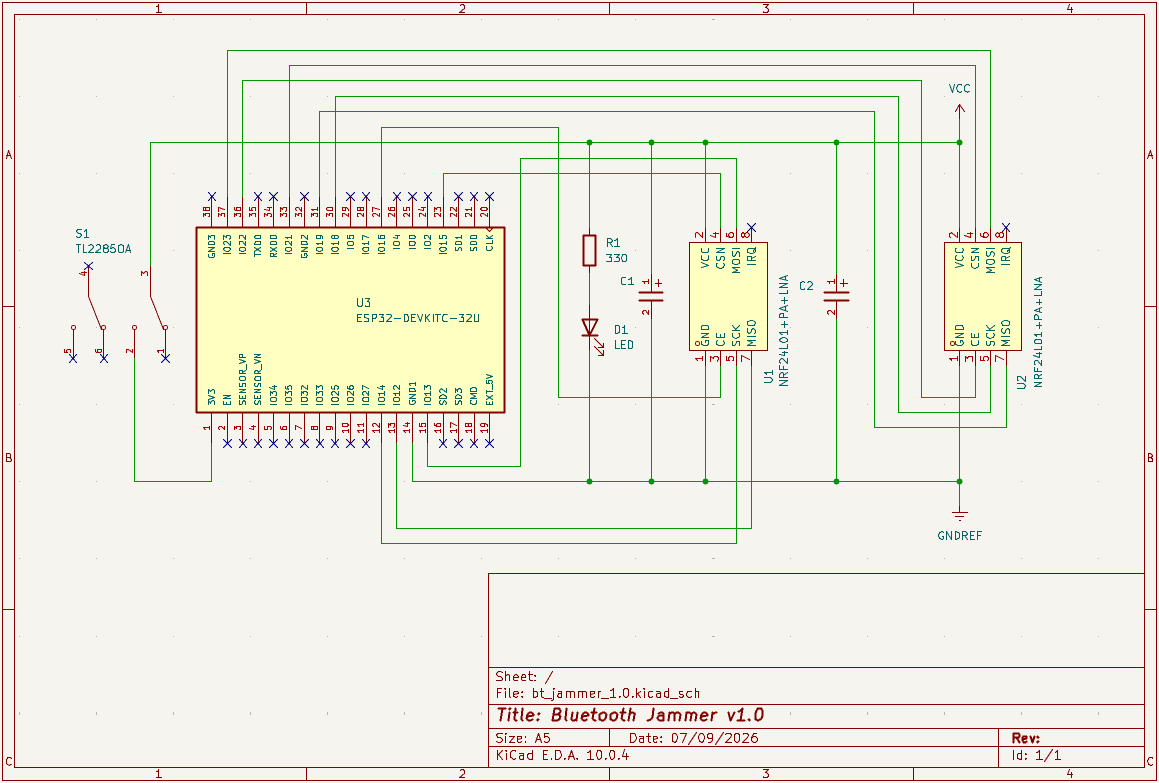The height and width of the screenshot is (783, 1159).
Task: Click the MISO pin label on U1
Action: click(x=752, y=333)
